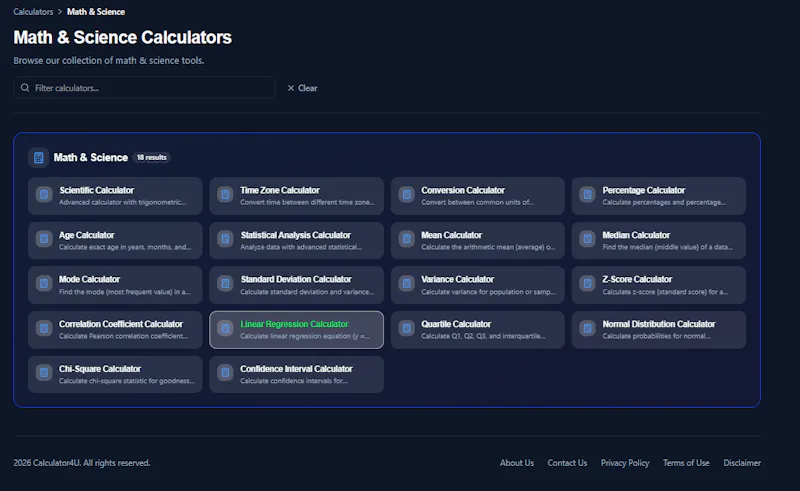Click the search magnifier icon in filter box
The height and width of the screenshot is (491, 800).
25,88
